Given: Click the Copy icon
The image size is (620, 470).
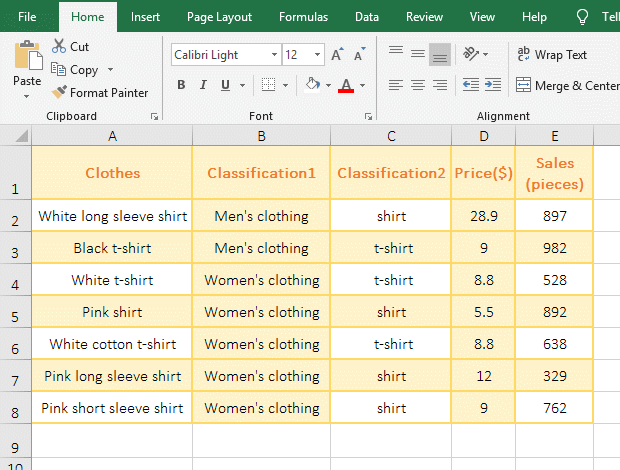Looking at the screenshot, I should [59, 69].
